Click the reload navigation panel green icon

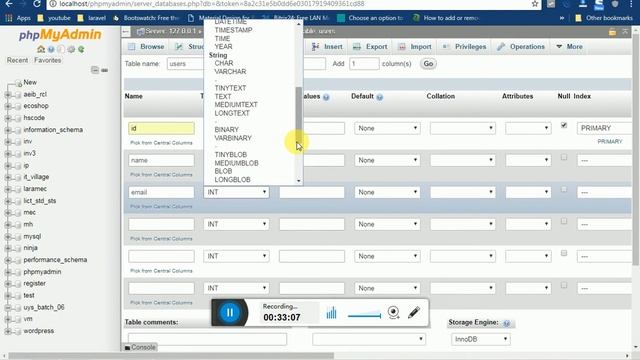click(81, 49)
